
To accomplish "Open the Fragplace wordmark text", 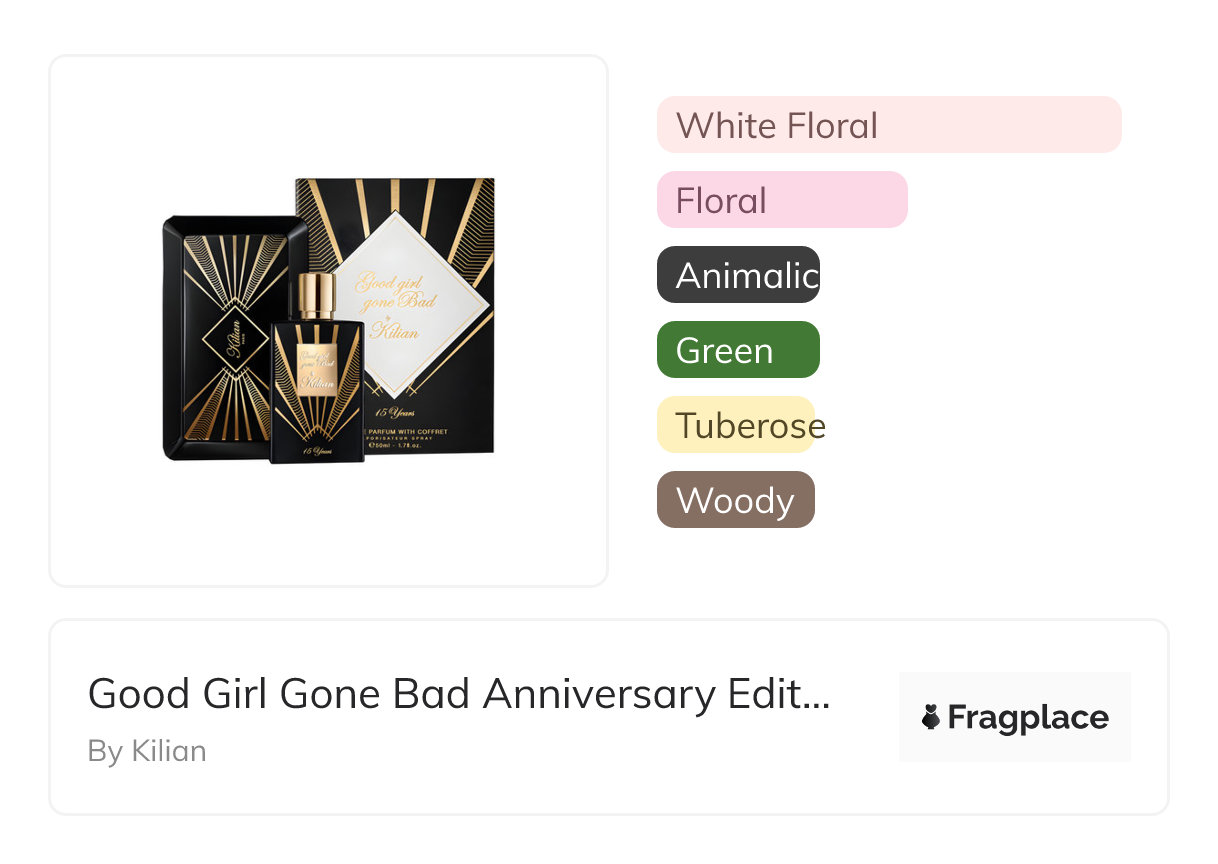I will tap(1028, 717).
